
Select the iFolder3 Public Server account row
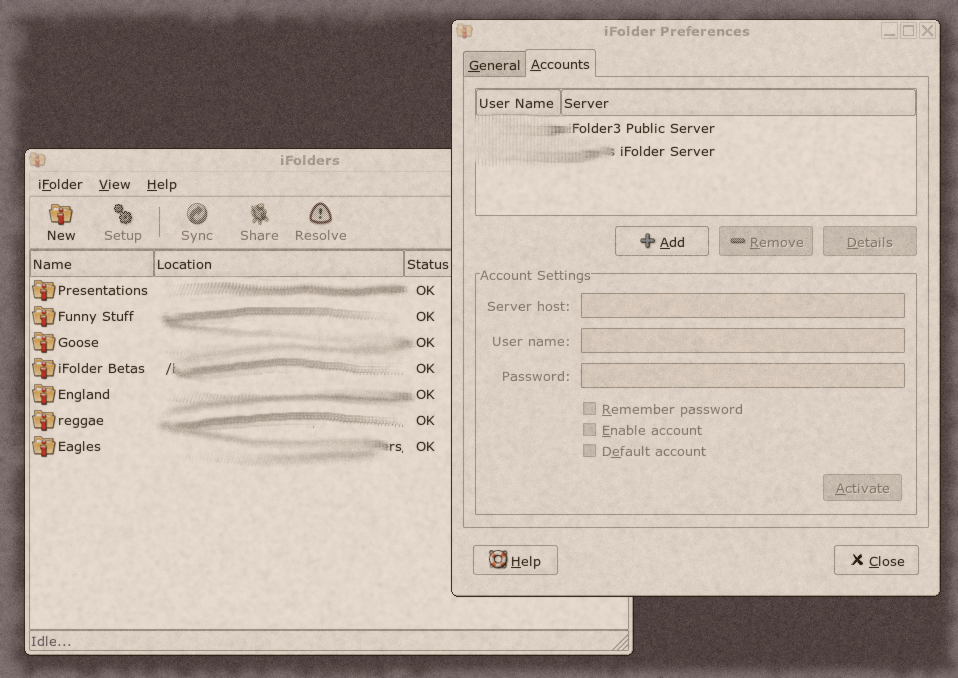[x=642, y=129]
